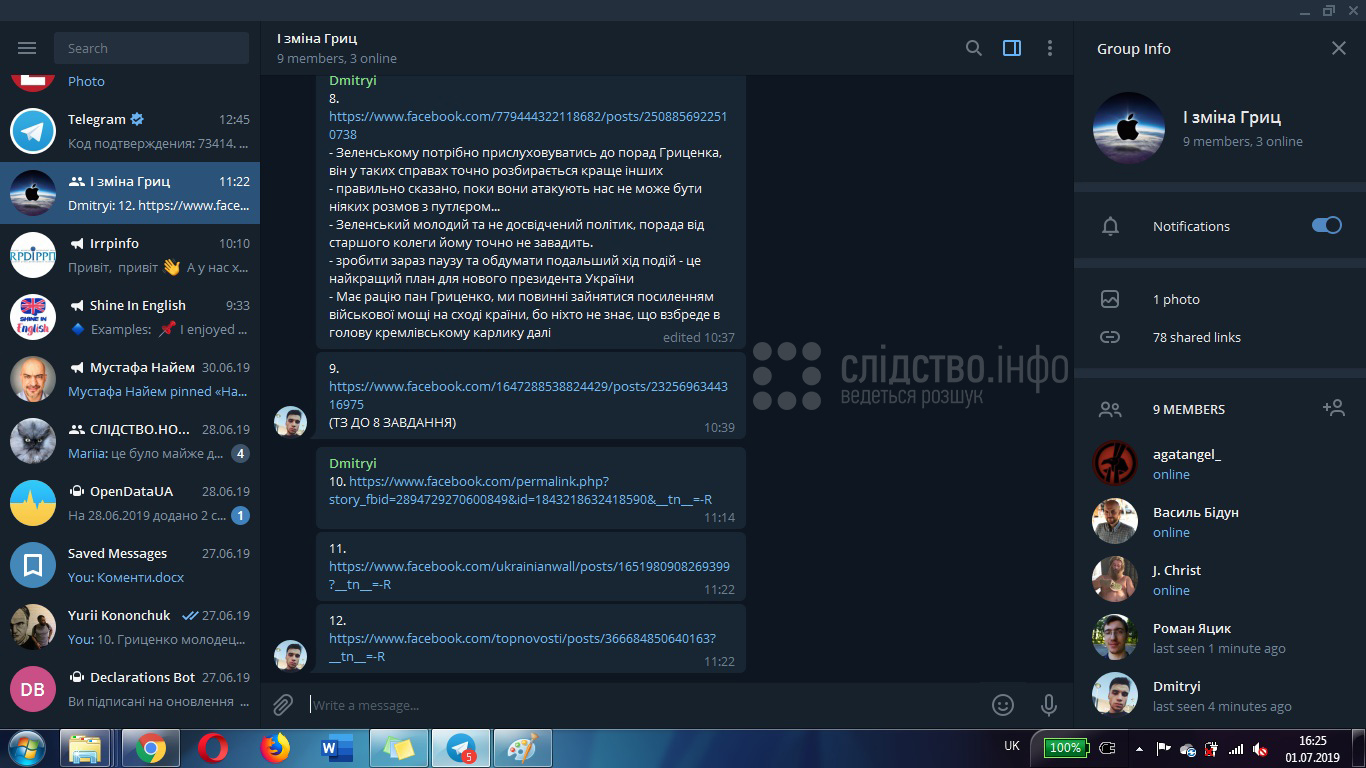Screen dimensions: 1366x768
Task: Click the Write a message field
Action: [x=640, y=705]
